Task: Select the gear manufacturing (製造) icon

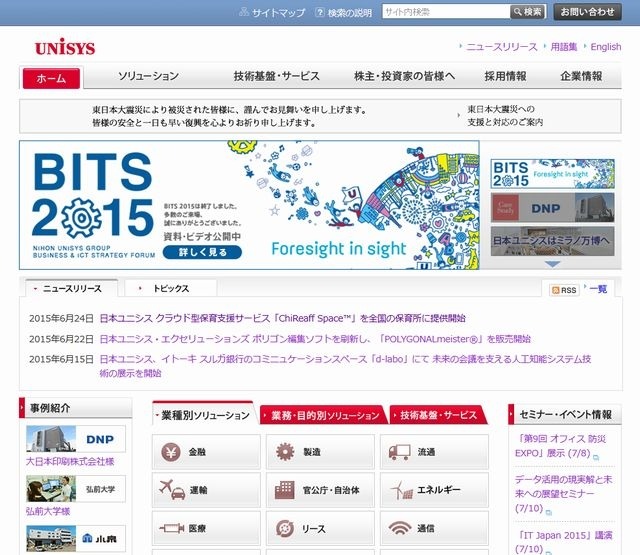Action: tap(285, 452)
